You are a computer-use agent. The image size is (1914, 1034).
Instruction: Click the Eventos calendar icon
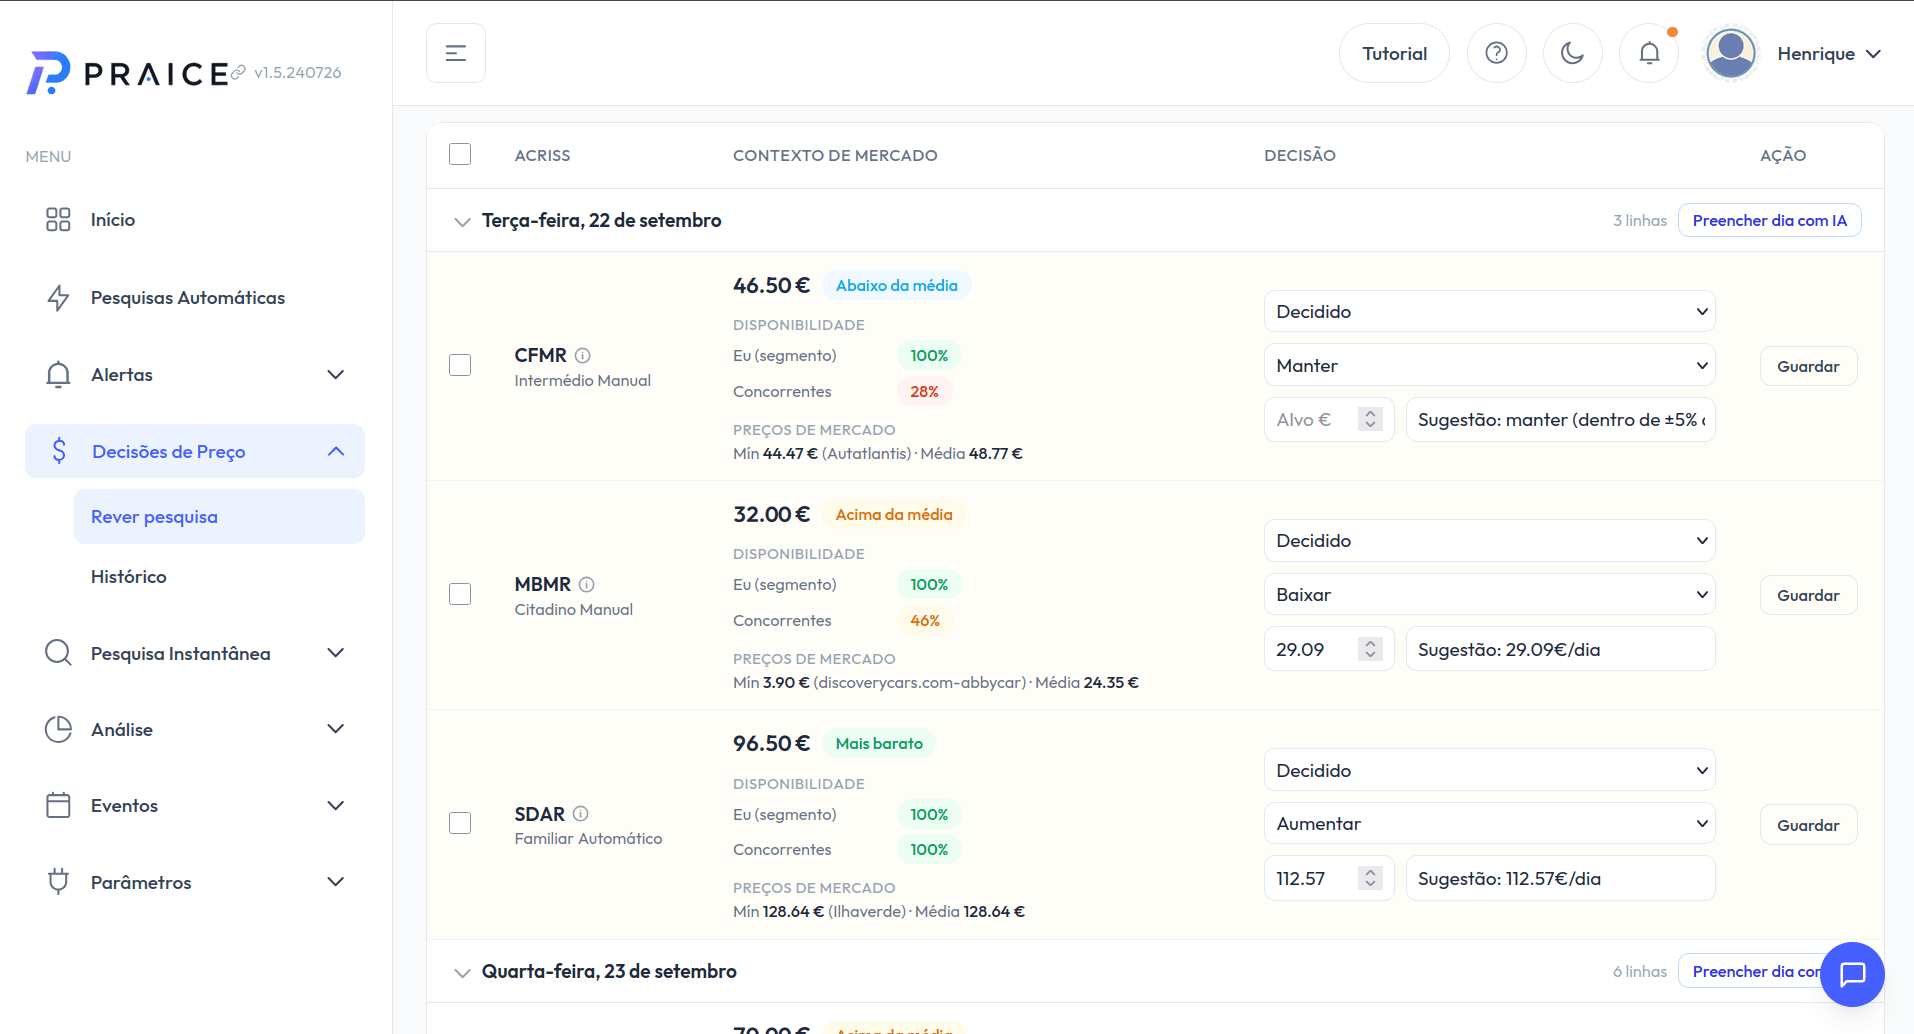pyautogui.click(x=58, y=806)
